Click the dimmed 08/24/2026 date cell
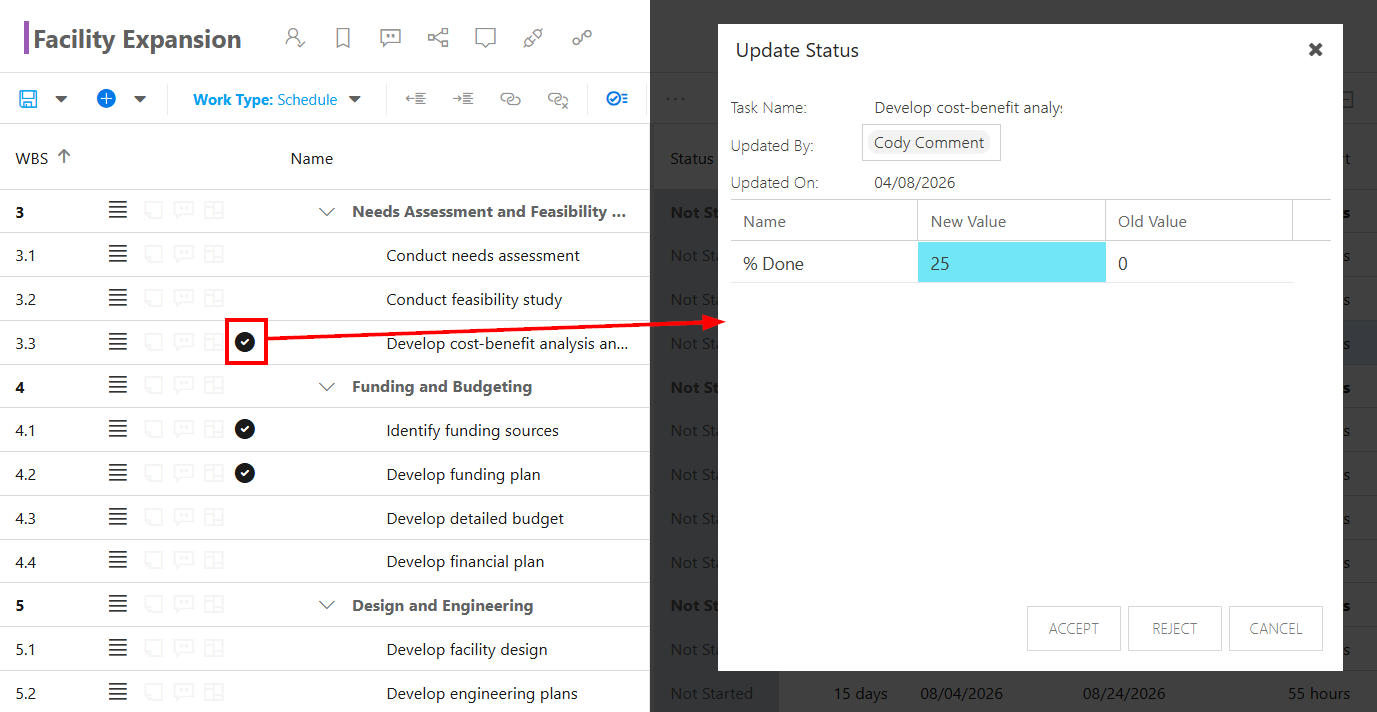 pyautogui.click(x=1123, y=693)
